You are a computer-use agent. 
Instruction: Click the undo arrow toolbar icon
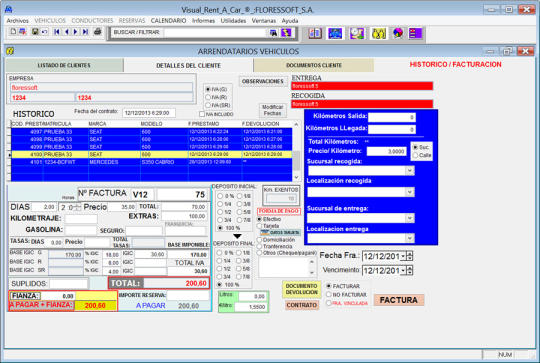[44, 32]
